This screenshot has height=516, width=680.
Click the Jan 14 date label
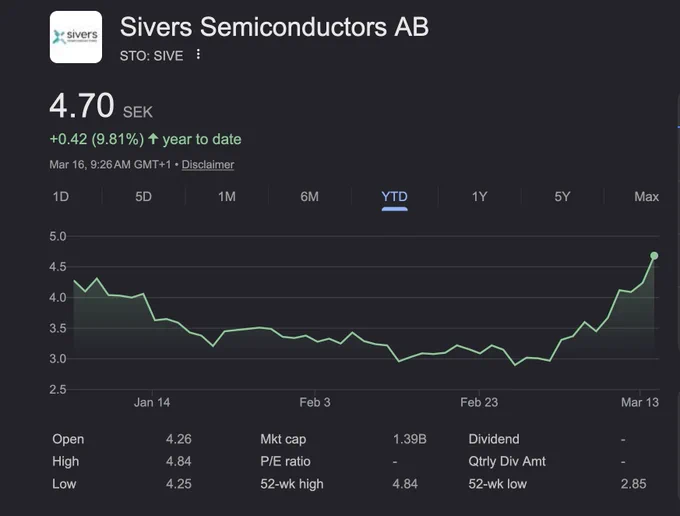click(152, 402)
